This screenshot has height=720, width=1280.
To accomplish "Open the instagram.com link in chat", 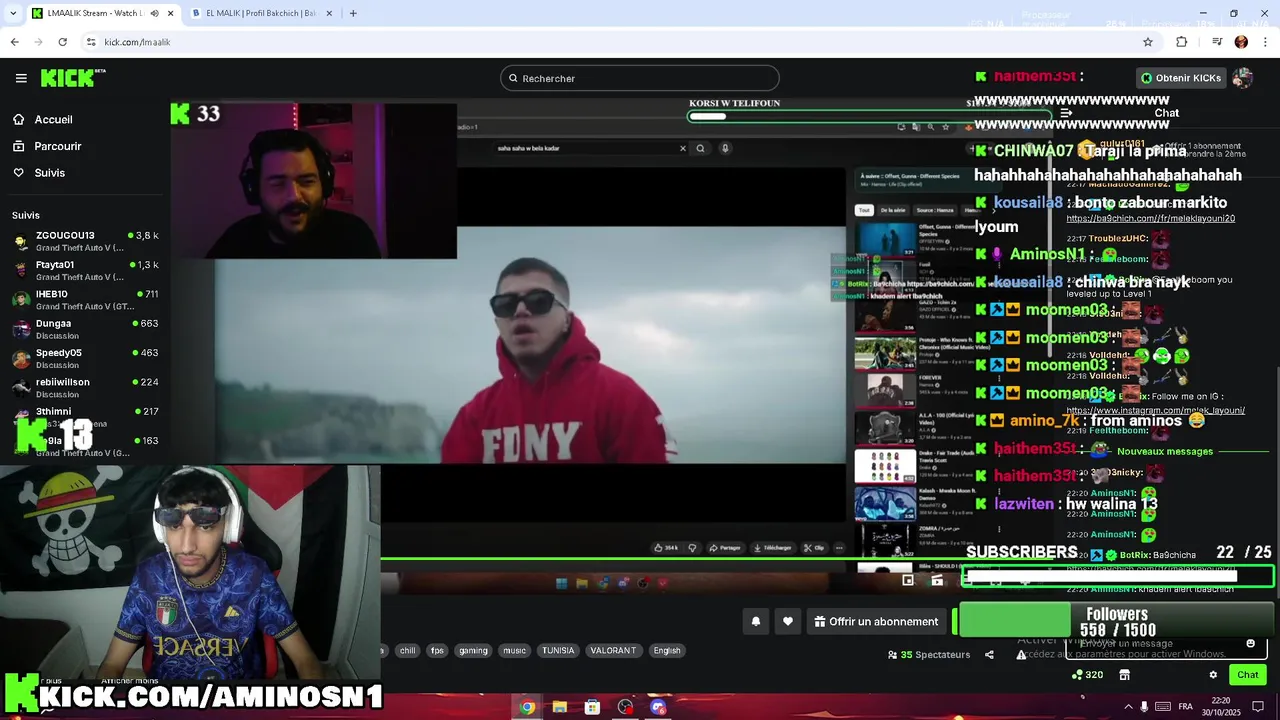I will coord(1155,410).
